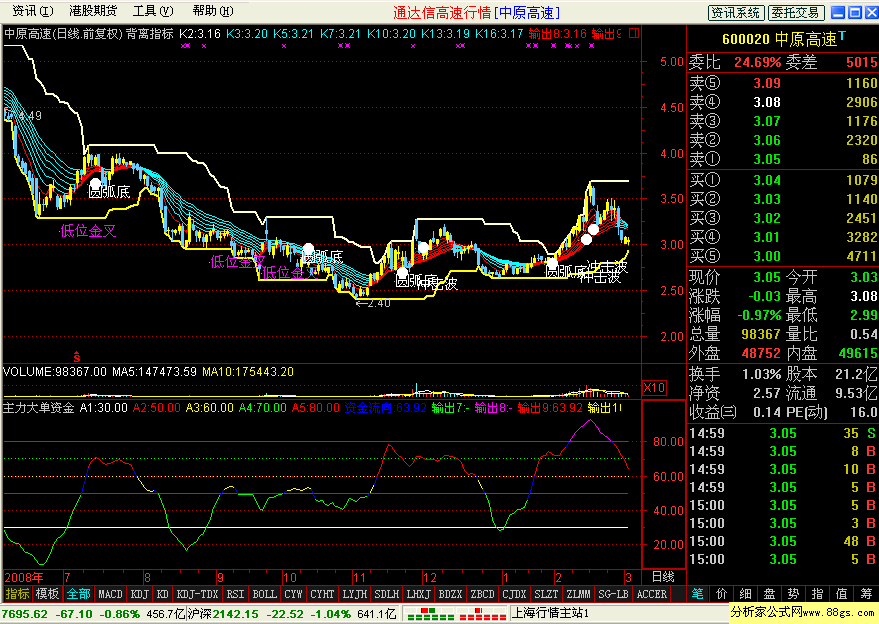Image resolution: width=879 pixels, height=624 pixels.
Task: Click the 资讯系统 button
Action: coord(735,12)
